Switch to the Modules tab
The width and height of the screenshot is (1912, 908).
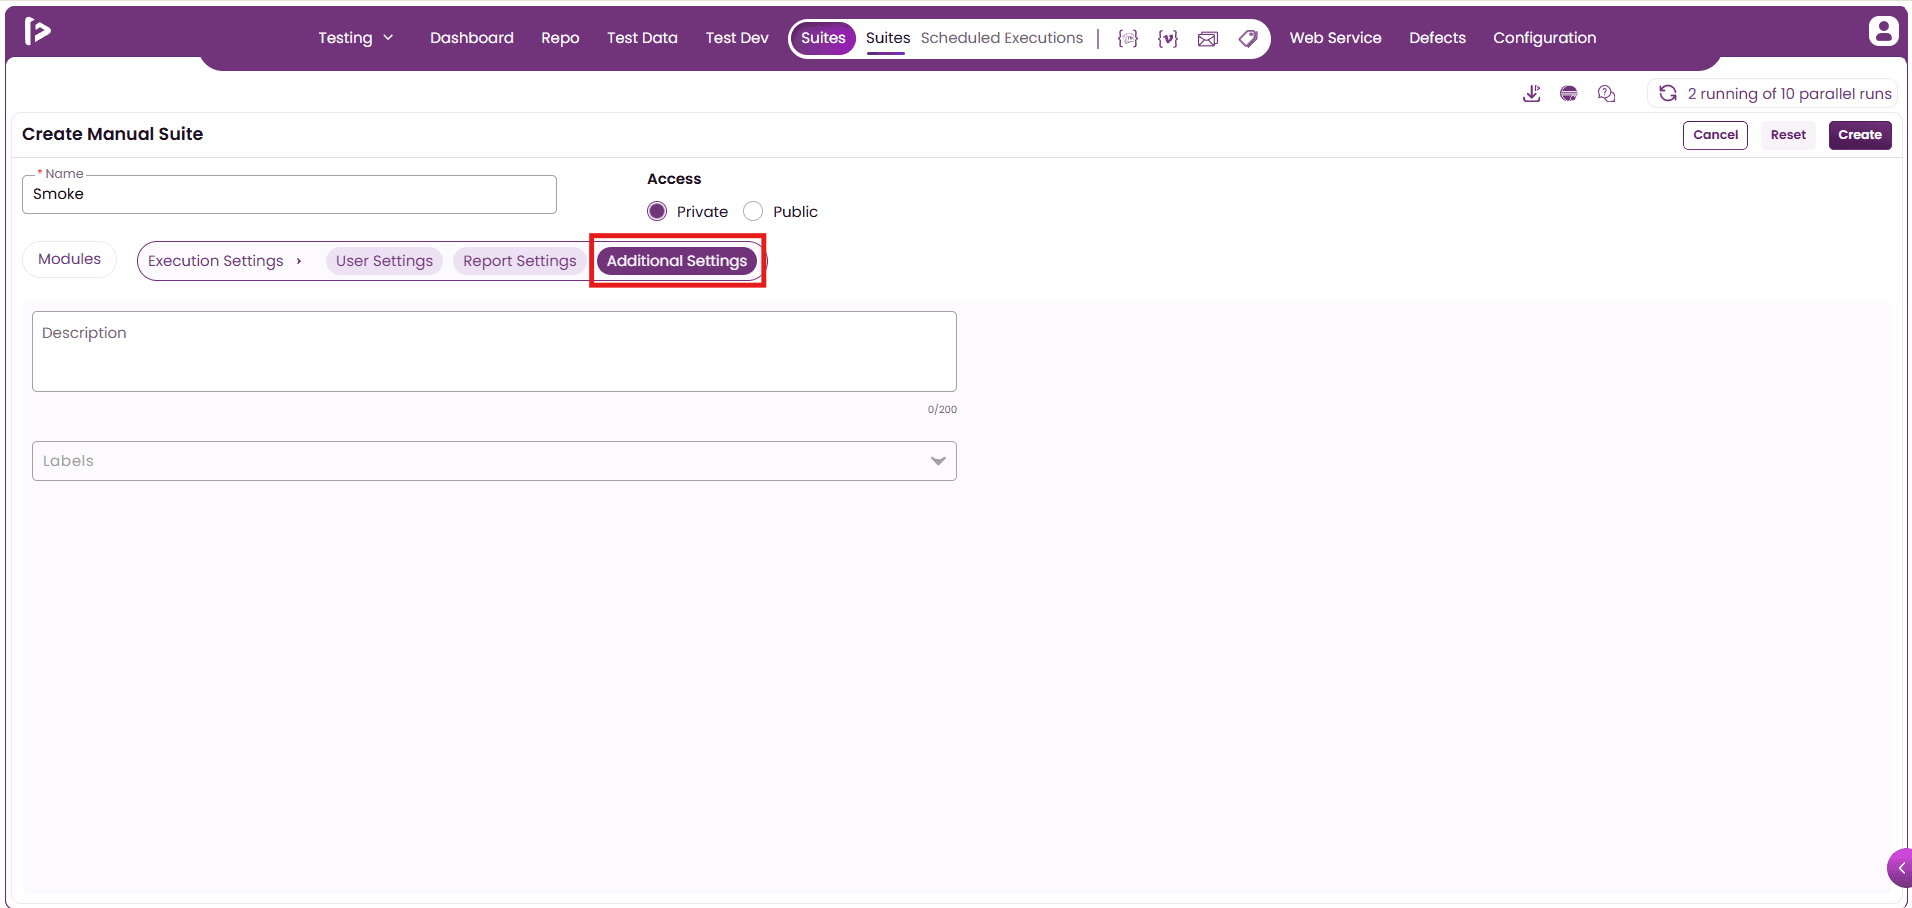point(69,259)
